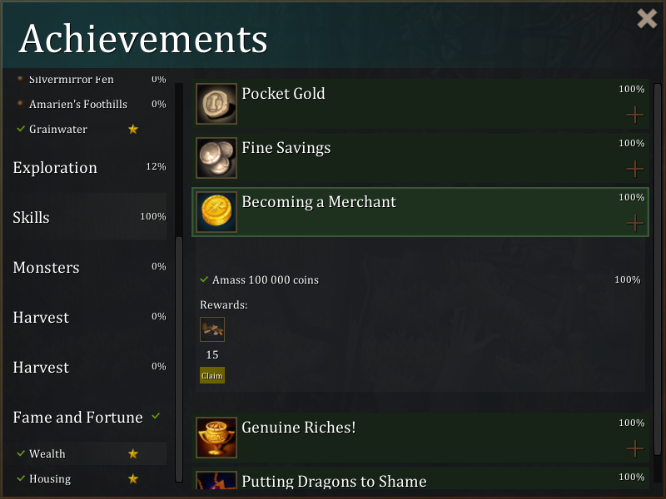
Task: Click the star next to Housing
Action: tap(133, 479)
